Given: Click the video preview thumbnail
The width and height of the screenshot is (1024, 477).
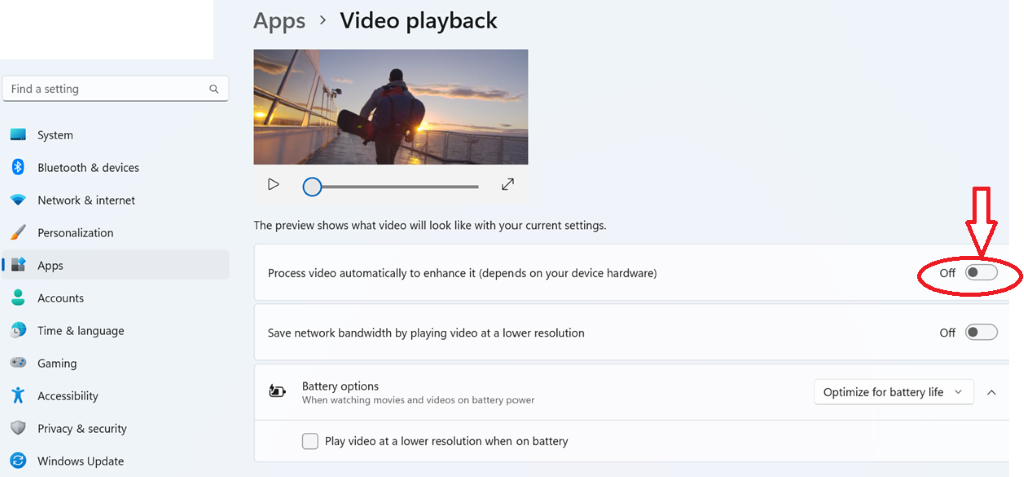Looking at the screenshot, I should click(x=391, y=107).
